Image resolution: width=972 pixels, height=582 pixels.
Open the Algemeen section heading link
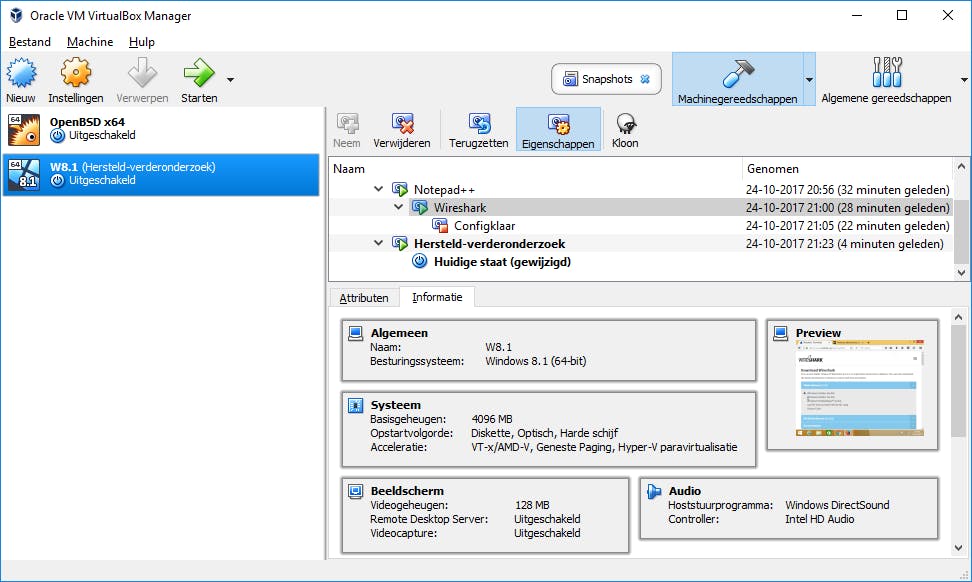click(x=399, y=333)
